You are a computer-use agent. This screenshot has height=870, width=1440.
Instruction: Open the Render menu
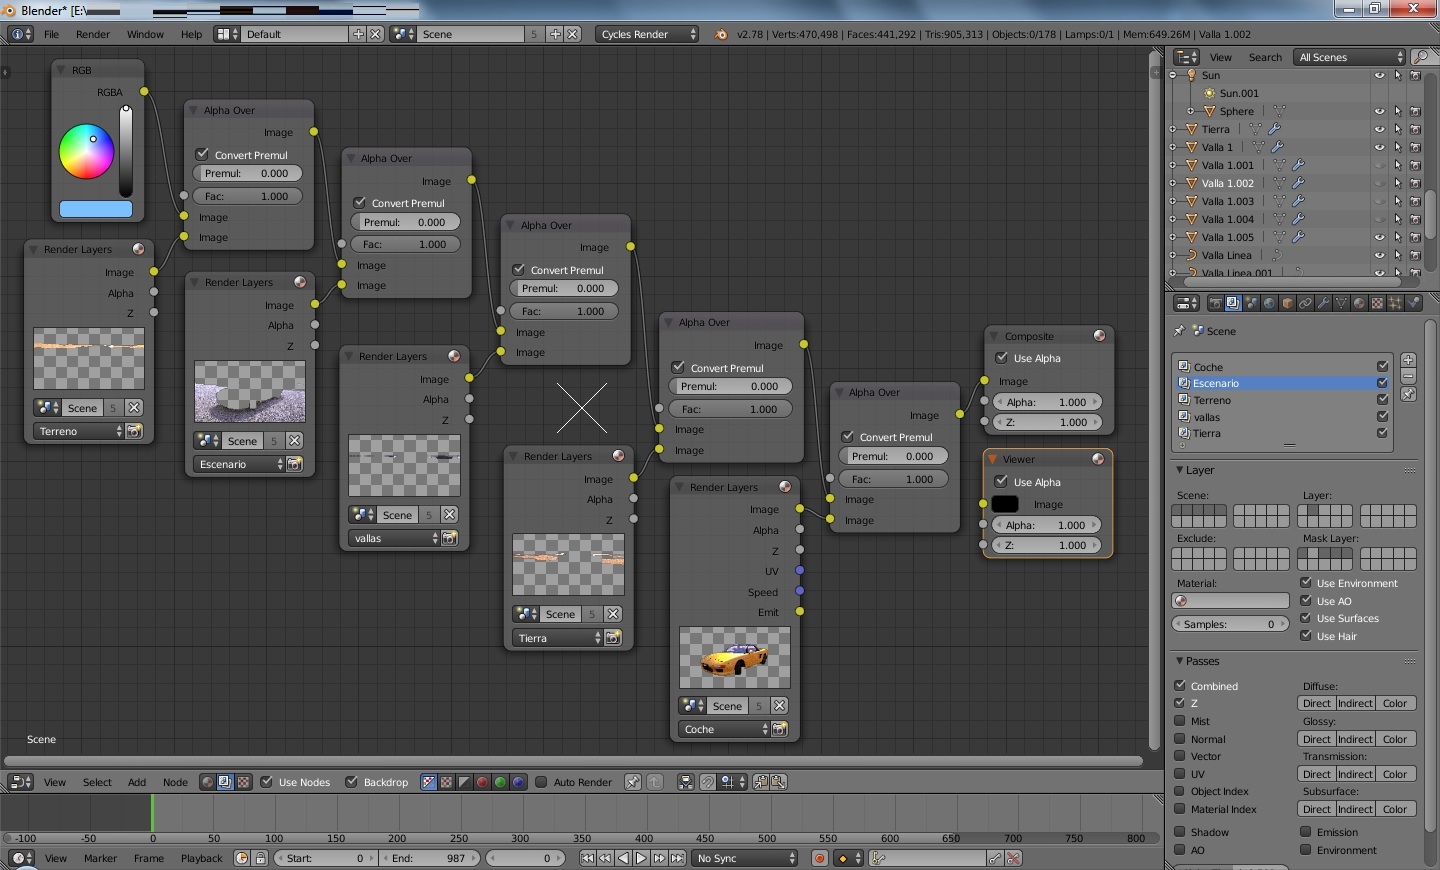93,34
